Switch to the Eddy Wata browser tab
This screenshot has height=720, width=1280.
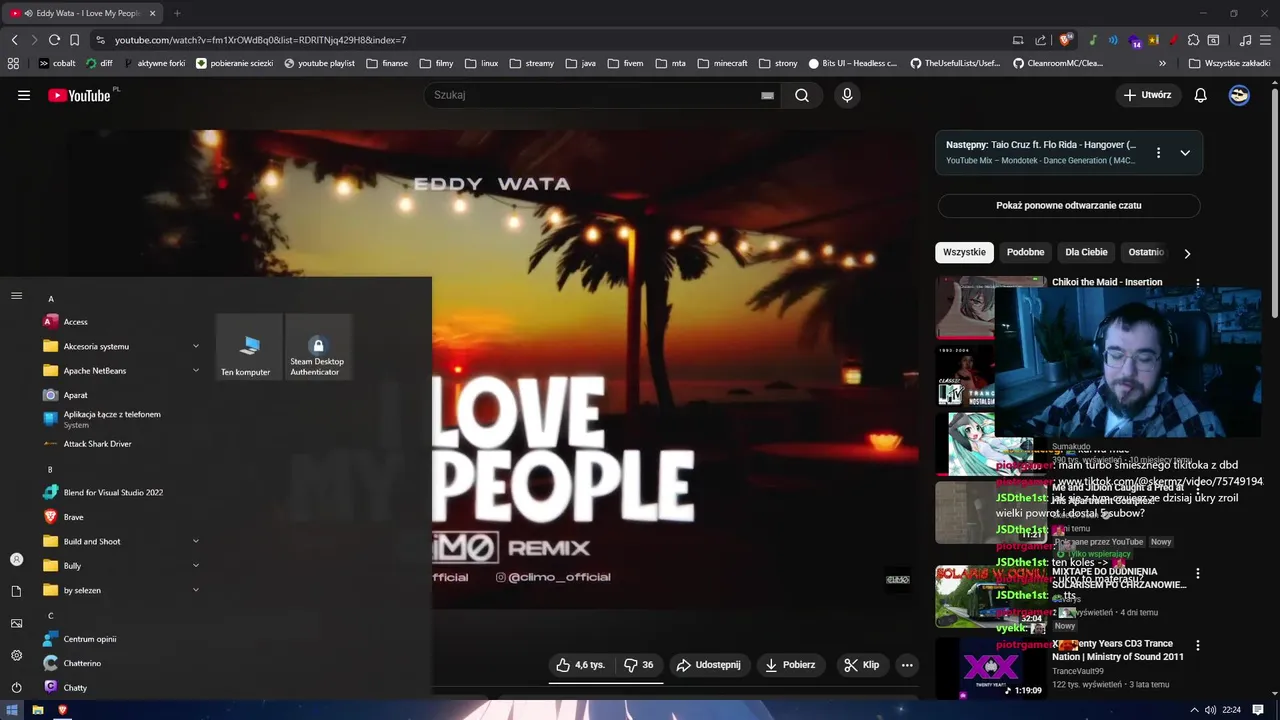point(82,13)
